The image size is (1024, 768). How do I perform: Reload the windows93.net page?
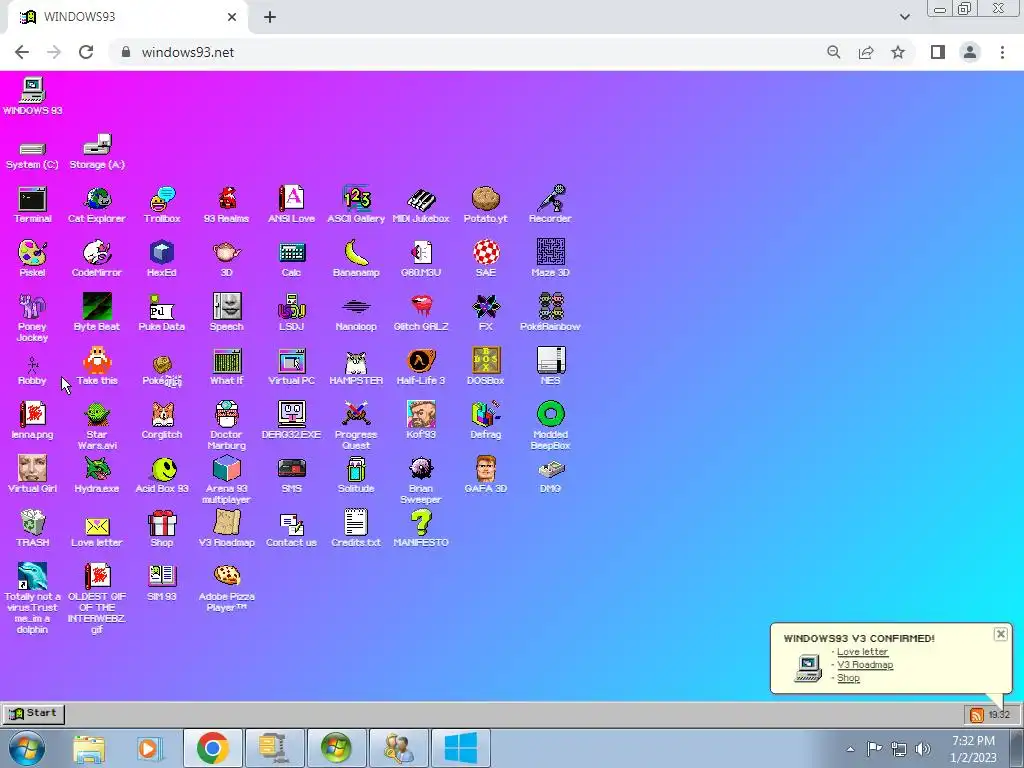(x=86, y=52)
